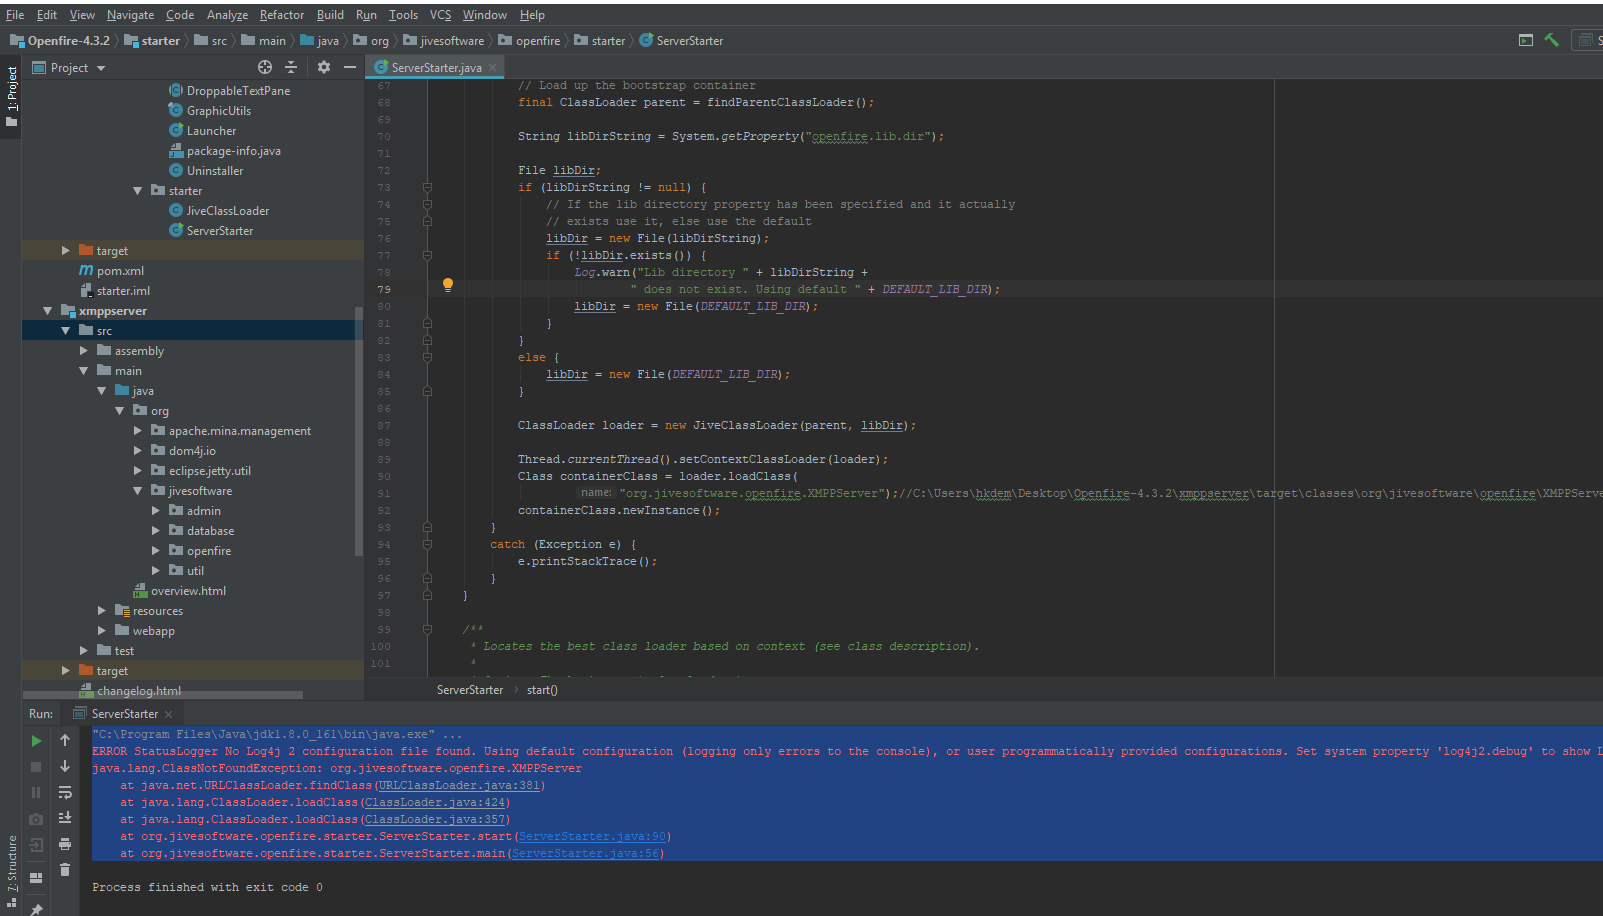Open the URLClassLoader.java:381 link
Screen dimensions: 1603x916
coord(459,786)
